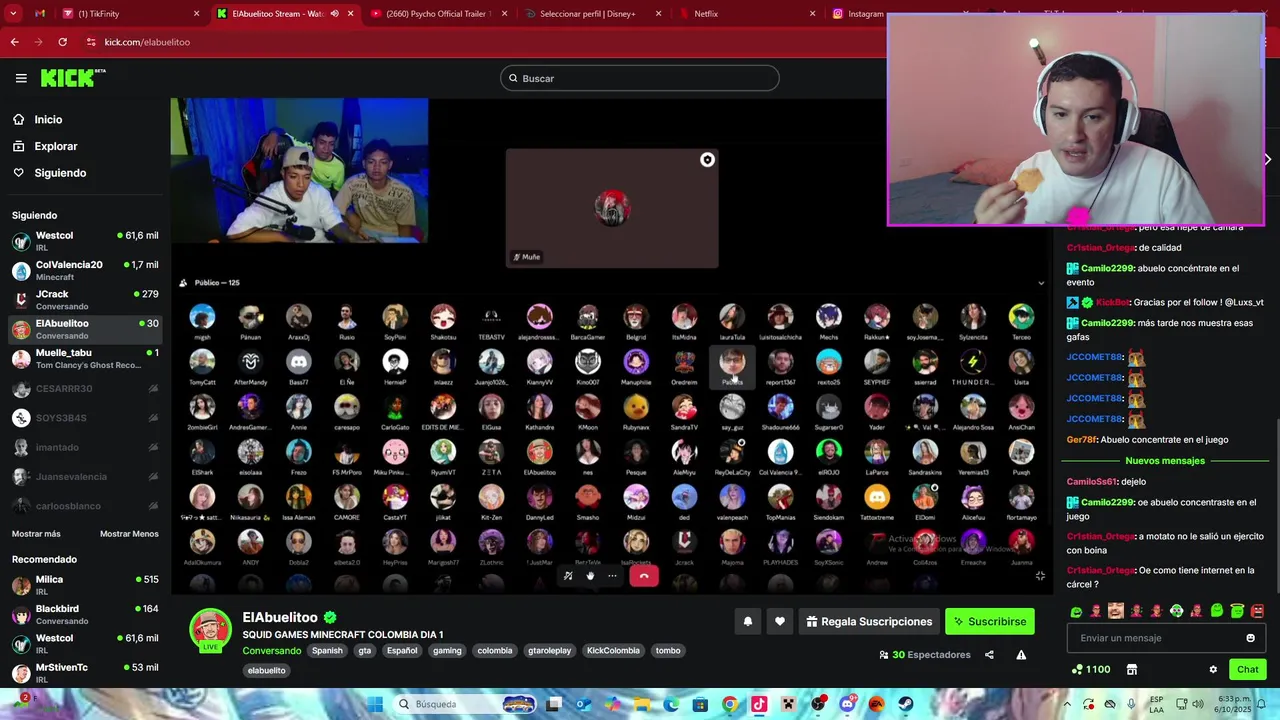1280x720 pixels.
Task: Go to Inicio in sidebar
Action: click(x=48, y=119)
